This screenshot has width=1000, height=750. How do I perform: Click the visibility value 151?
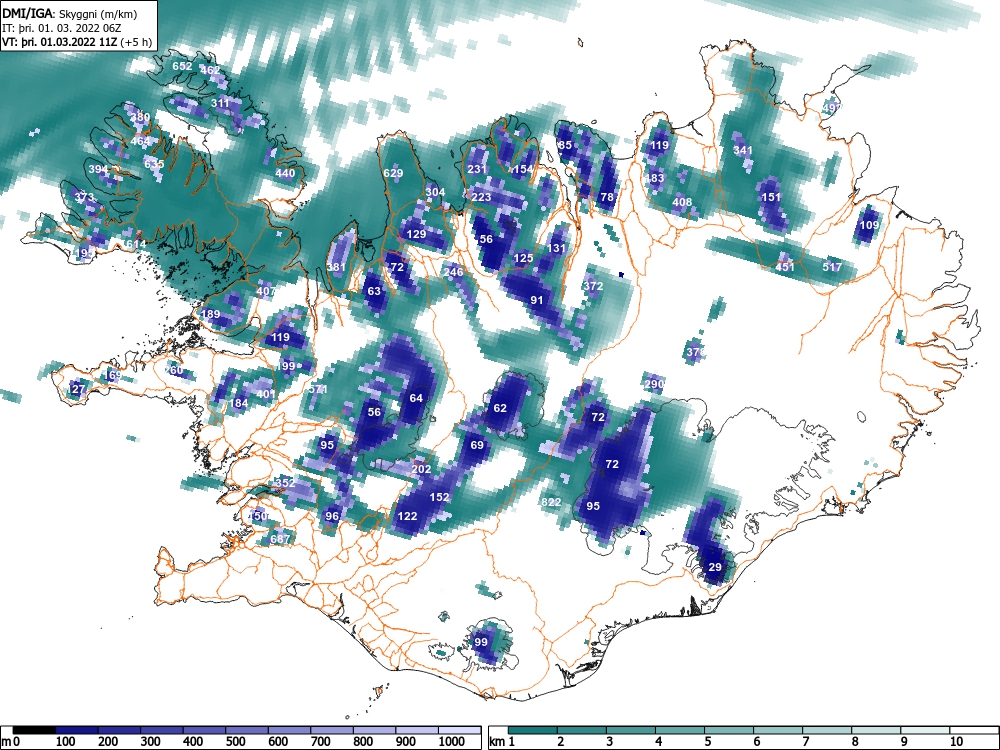coord(771,197)
